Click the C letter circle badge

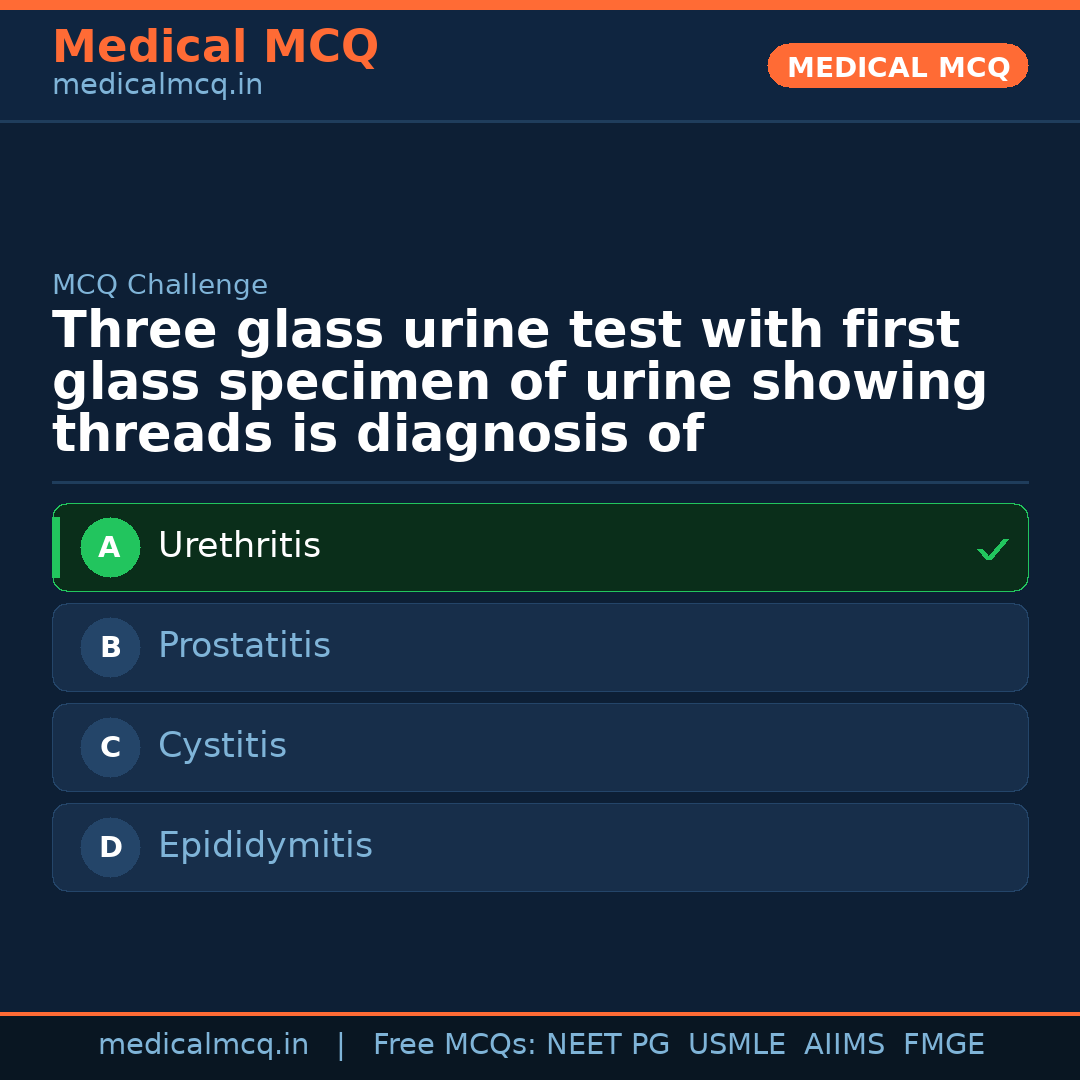[x=110, y=747]
